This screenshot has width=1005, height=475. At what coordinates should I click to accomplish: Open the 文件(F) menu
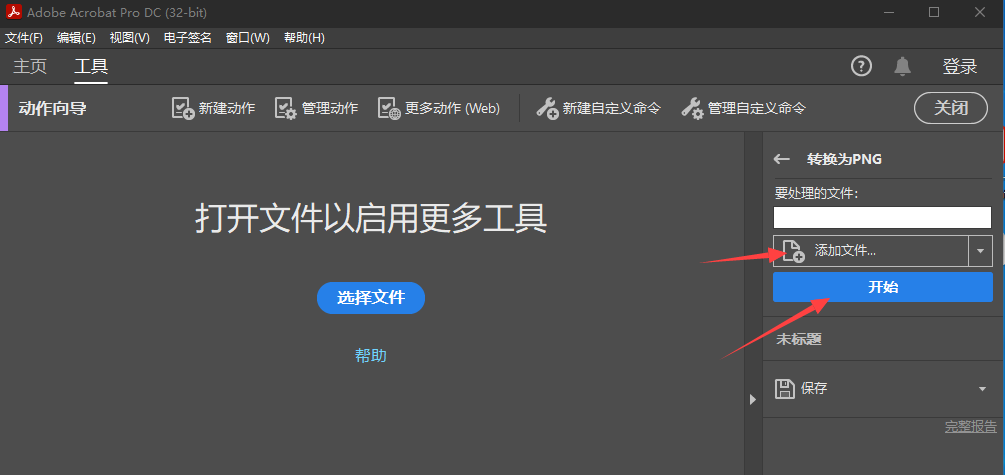coord(24,38)
